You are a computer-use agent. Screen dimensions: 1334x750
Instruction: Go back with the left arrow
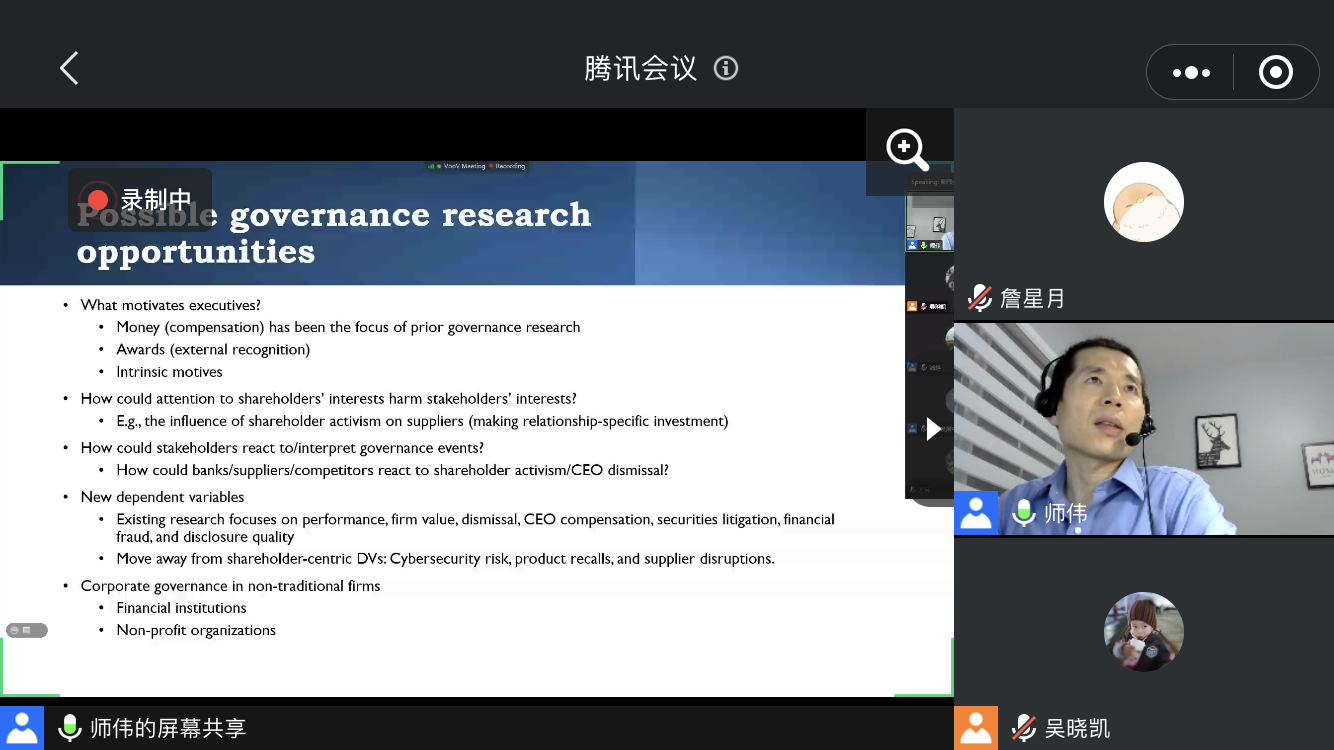pos(69,69)
